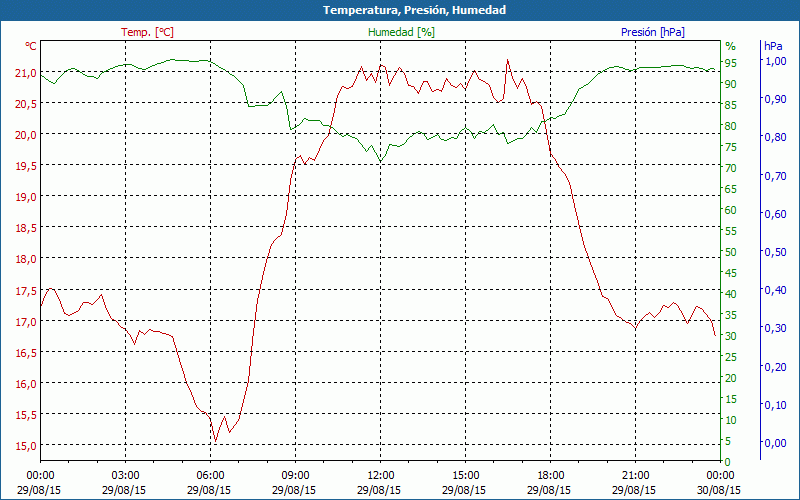Click the '19,5' temperature axis value
The width and height of the screenshot is (800, 500).
click(26, 166)
